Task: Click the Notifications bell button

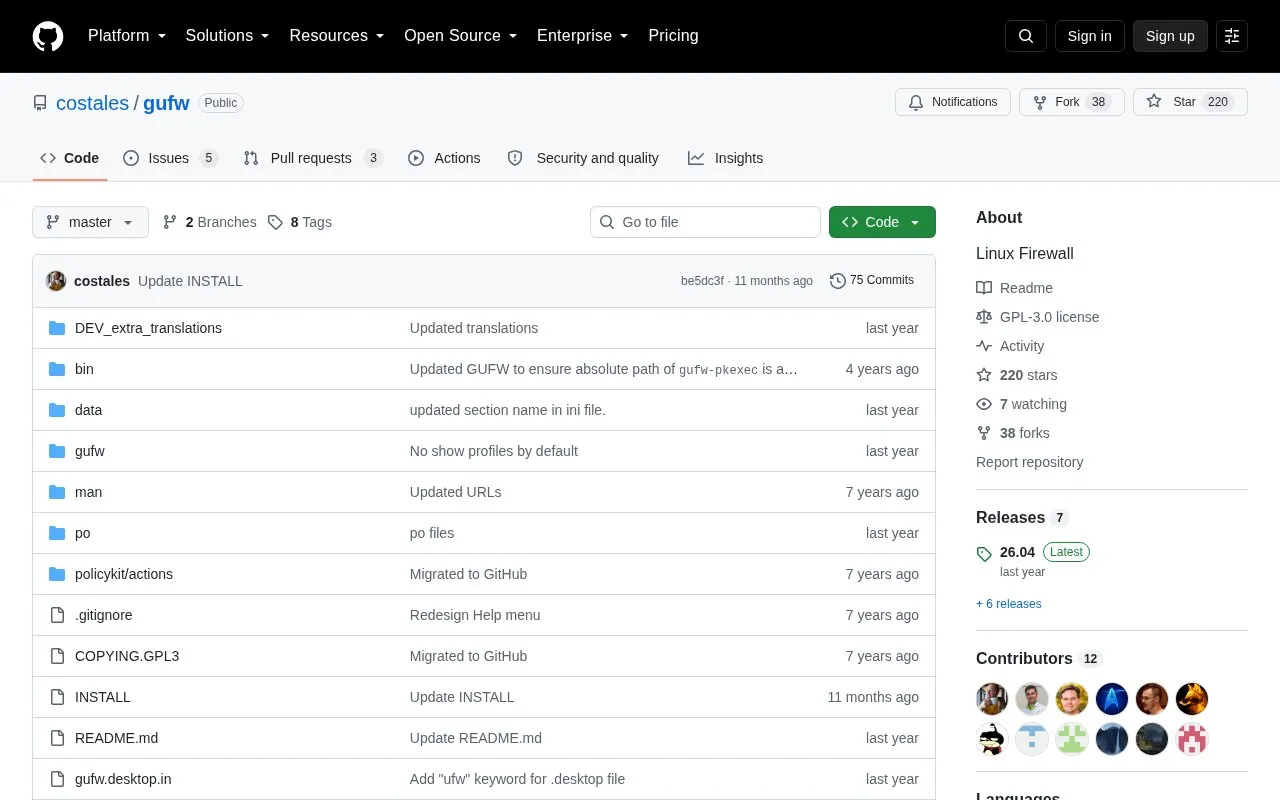Action: (953, 102)
